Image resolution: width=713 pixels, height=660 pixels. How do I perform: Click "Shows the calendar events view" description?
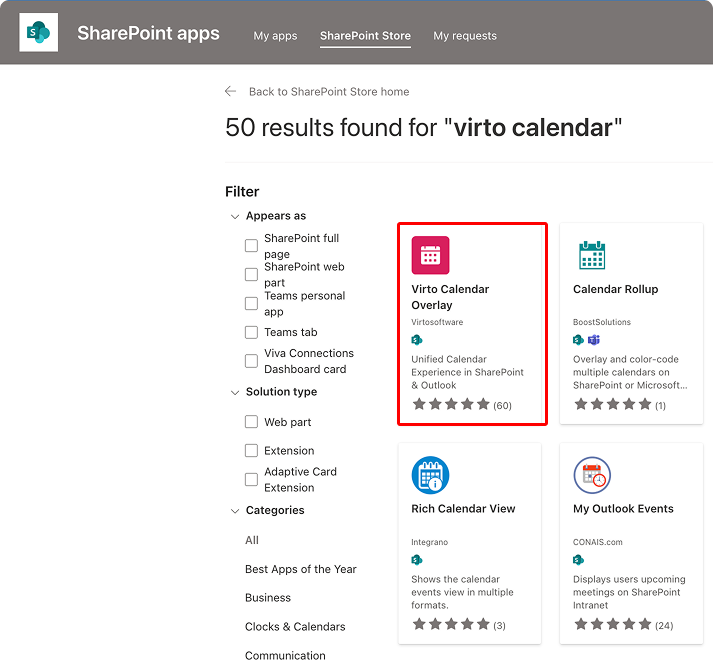coord(462,592)
